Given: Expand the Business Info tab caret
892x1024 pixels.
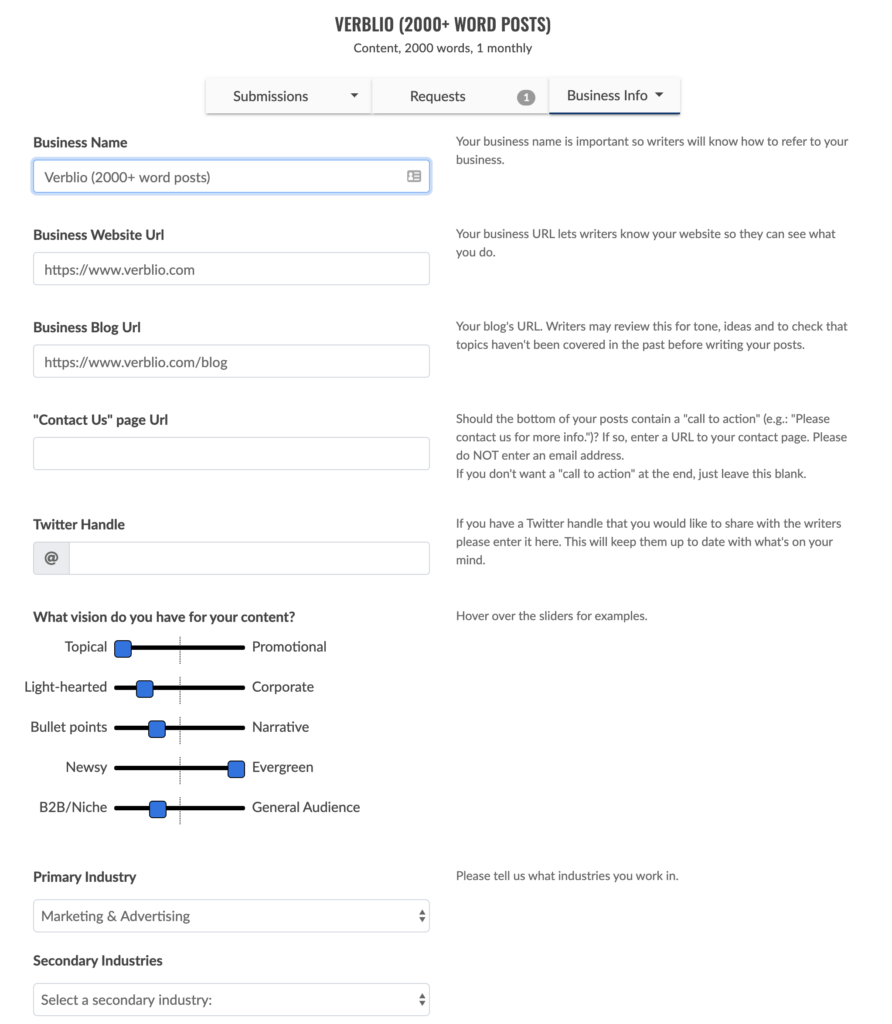Looking at the screenshot, I should click(660, 96).
